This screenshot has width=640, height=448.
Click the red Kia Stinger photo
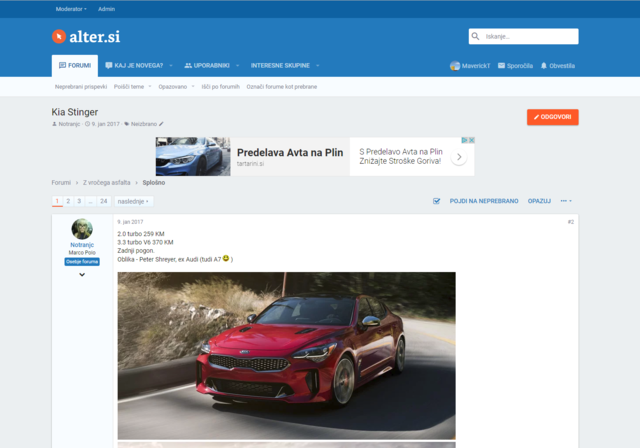tap(287, 356)
